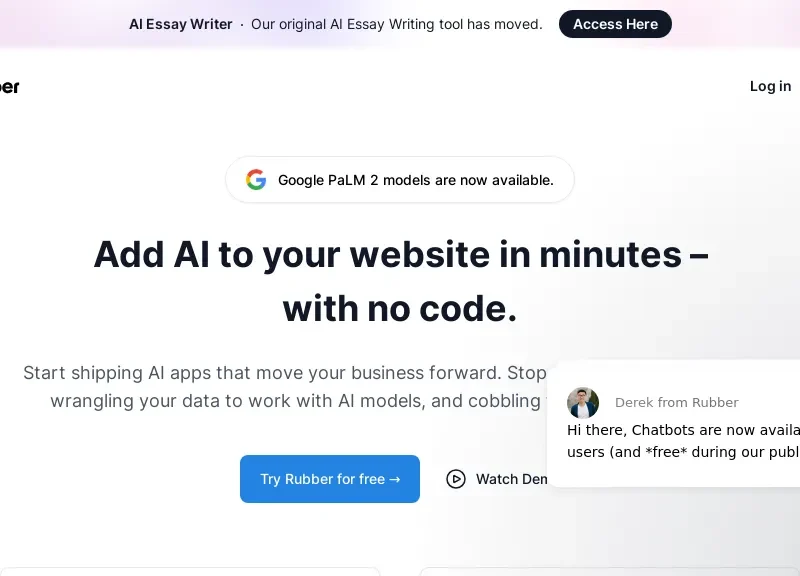The width and height of the screenshot is (800, 576).
Task: Open Derek's avatar photo in chat popup
Action: click(x=583, y=403)
